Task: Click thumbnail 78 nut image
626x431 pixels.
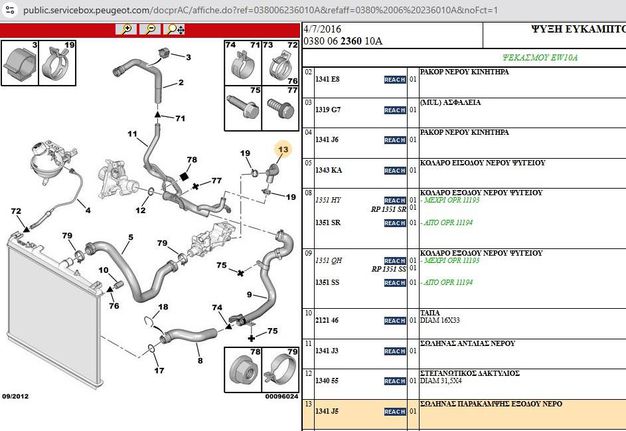Action: [x=243, y=370]
